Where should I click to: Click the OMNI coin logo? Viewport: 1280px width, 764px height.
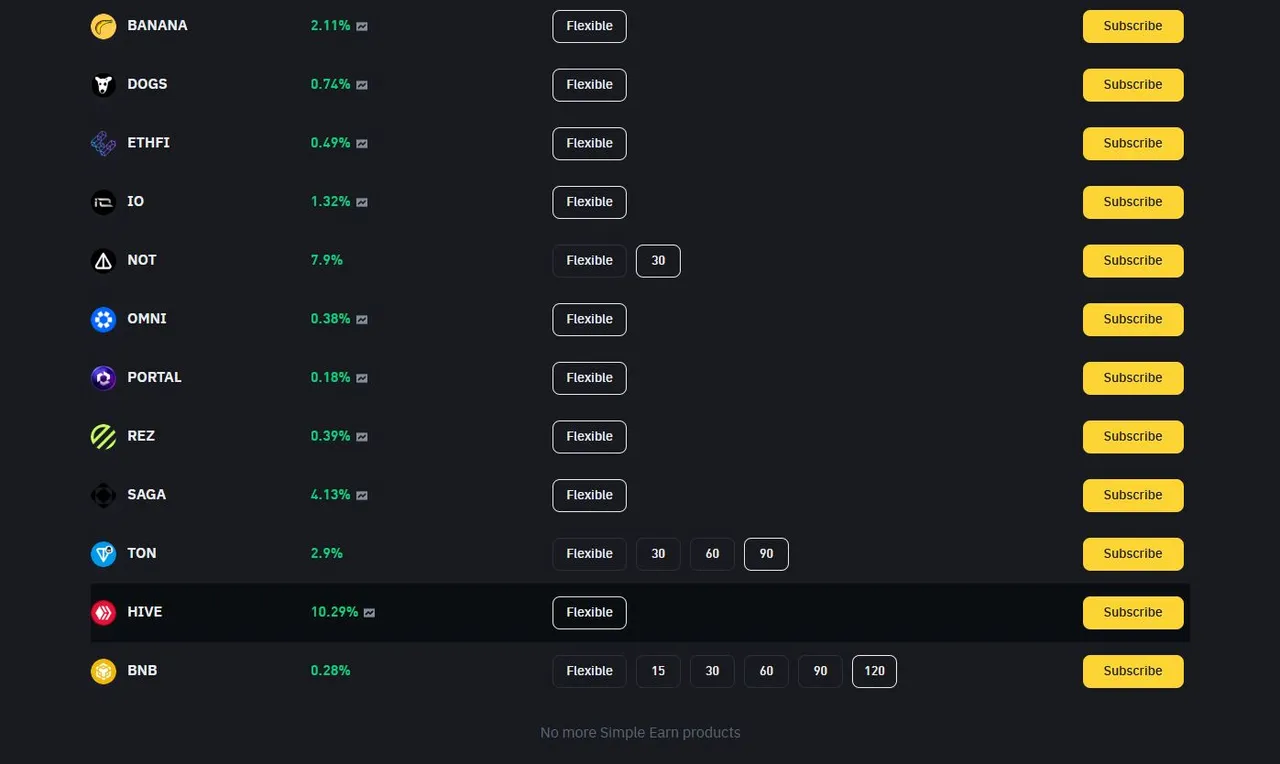point(104,320)
